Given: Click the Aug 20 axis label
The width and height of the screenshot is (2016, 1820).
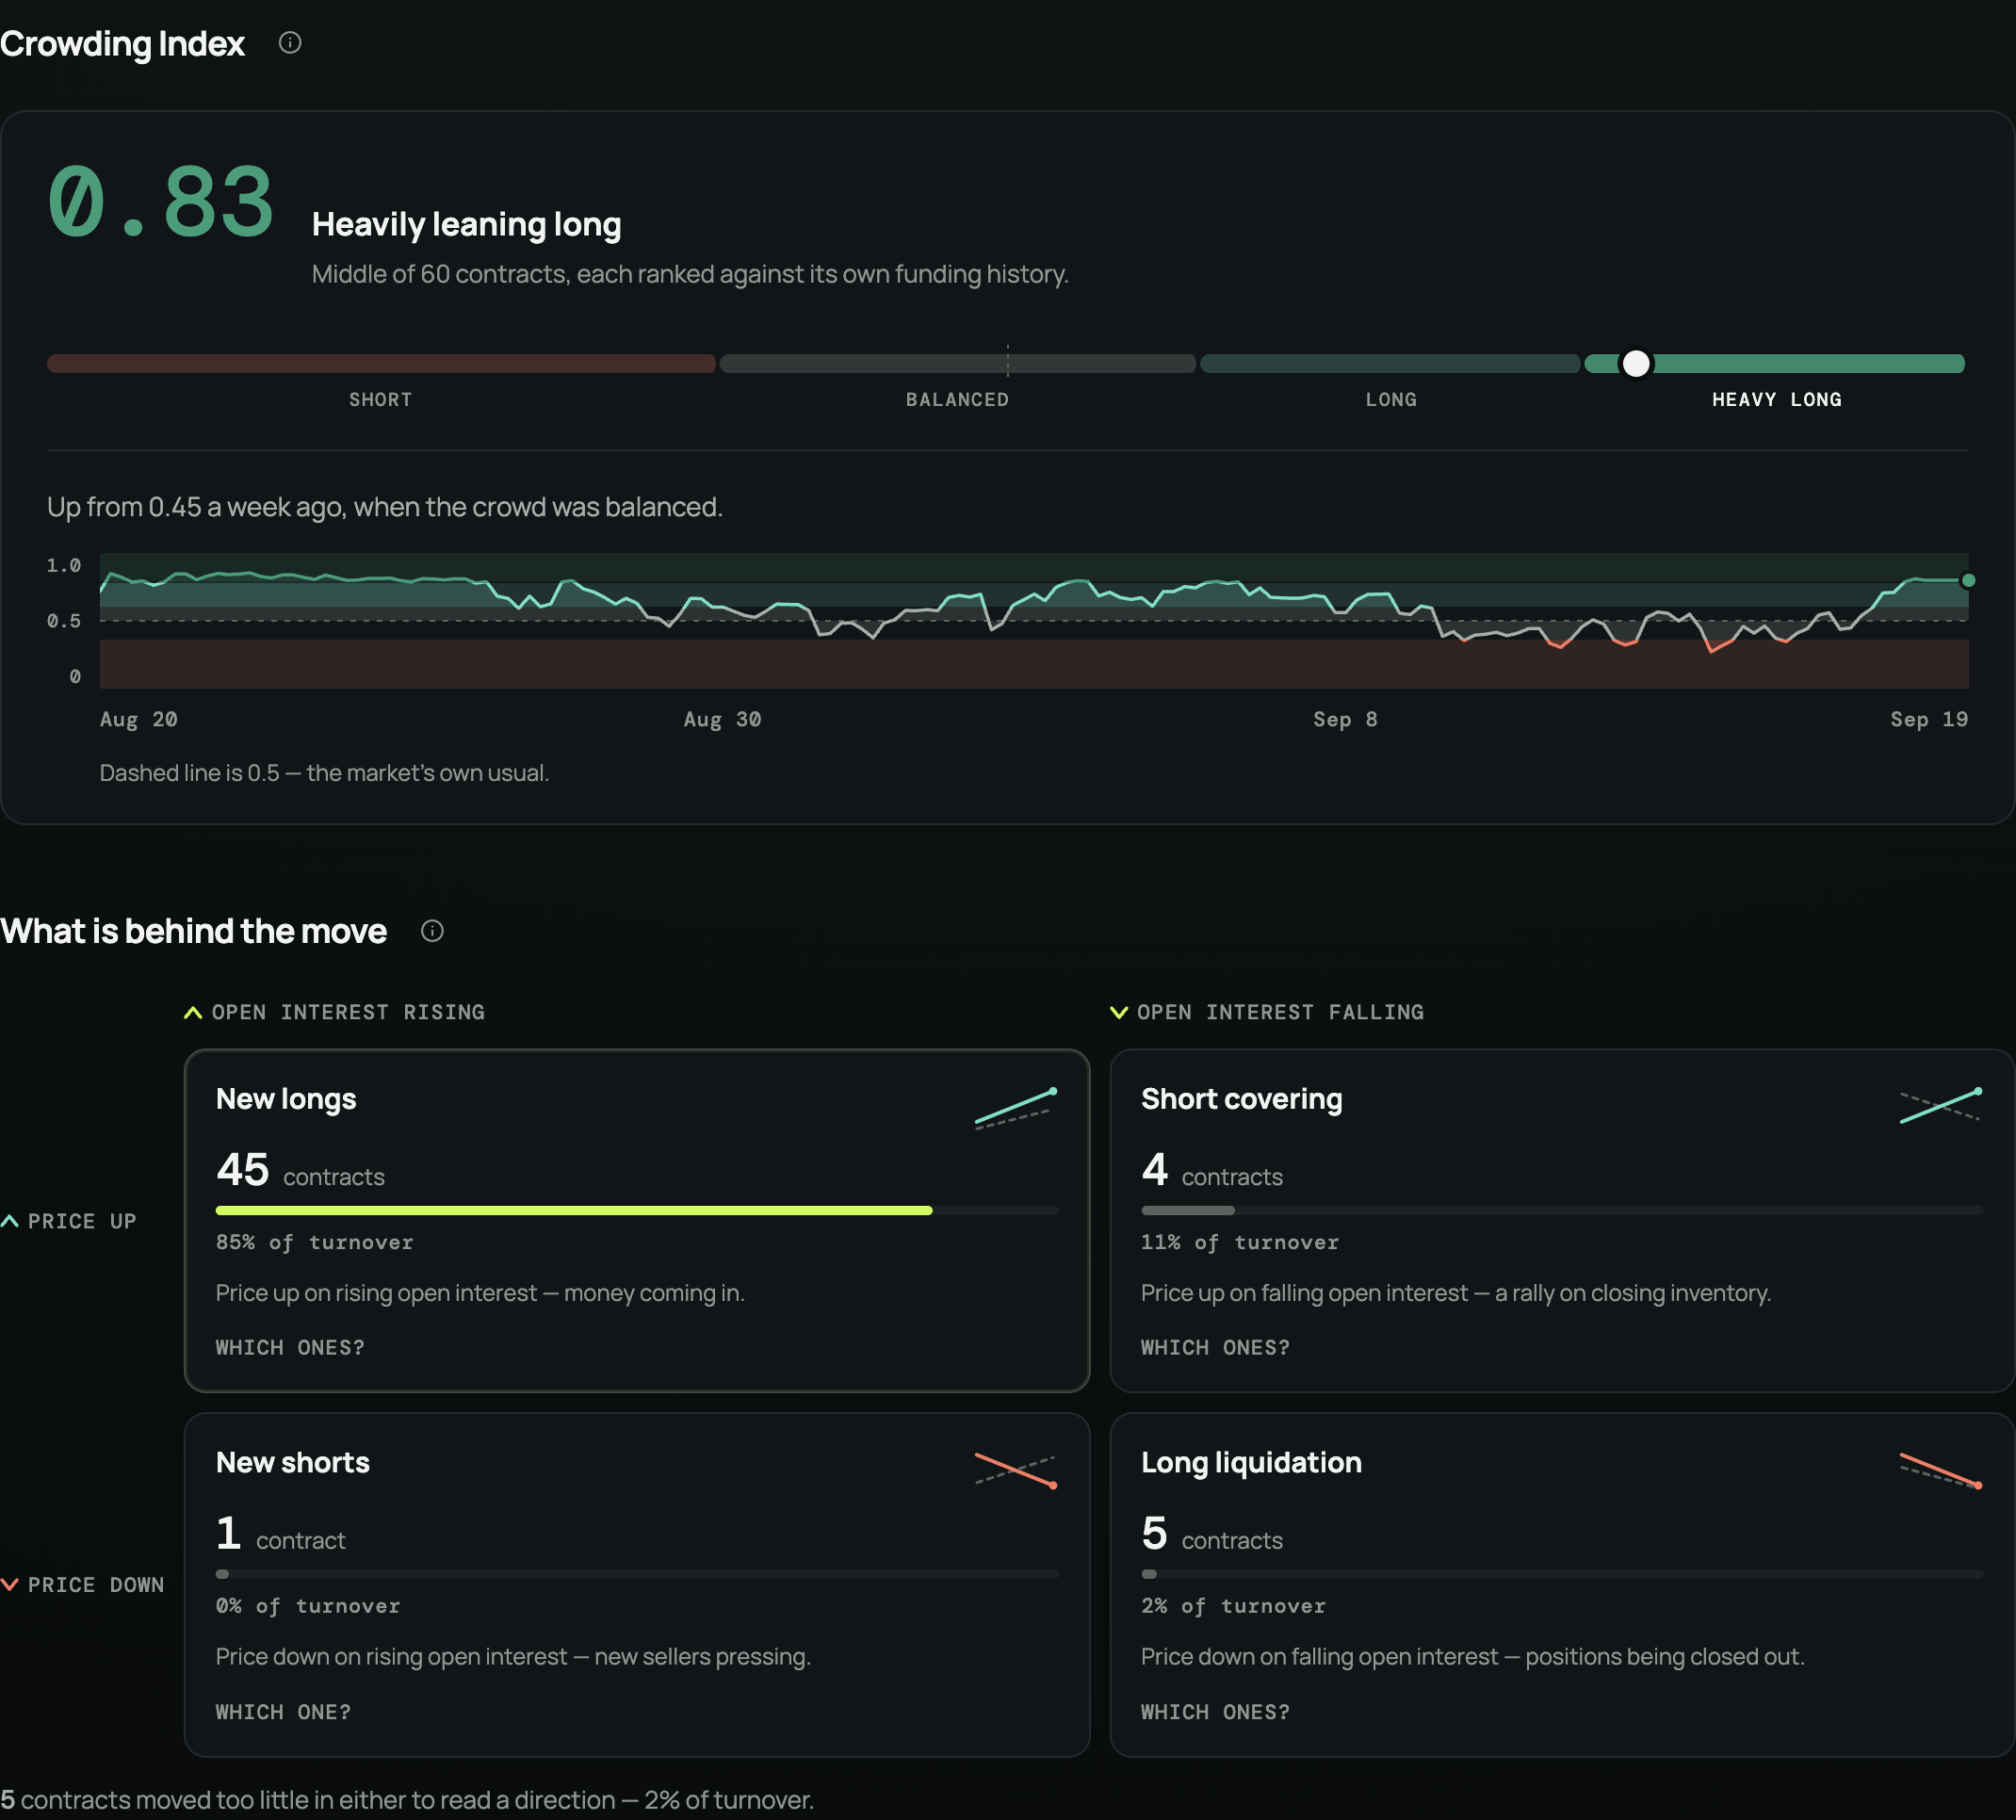Looking at the screenshot, I should 138,719.
